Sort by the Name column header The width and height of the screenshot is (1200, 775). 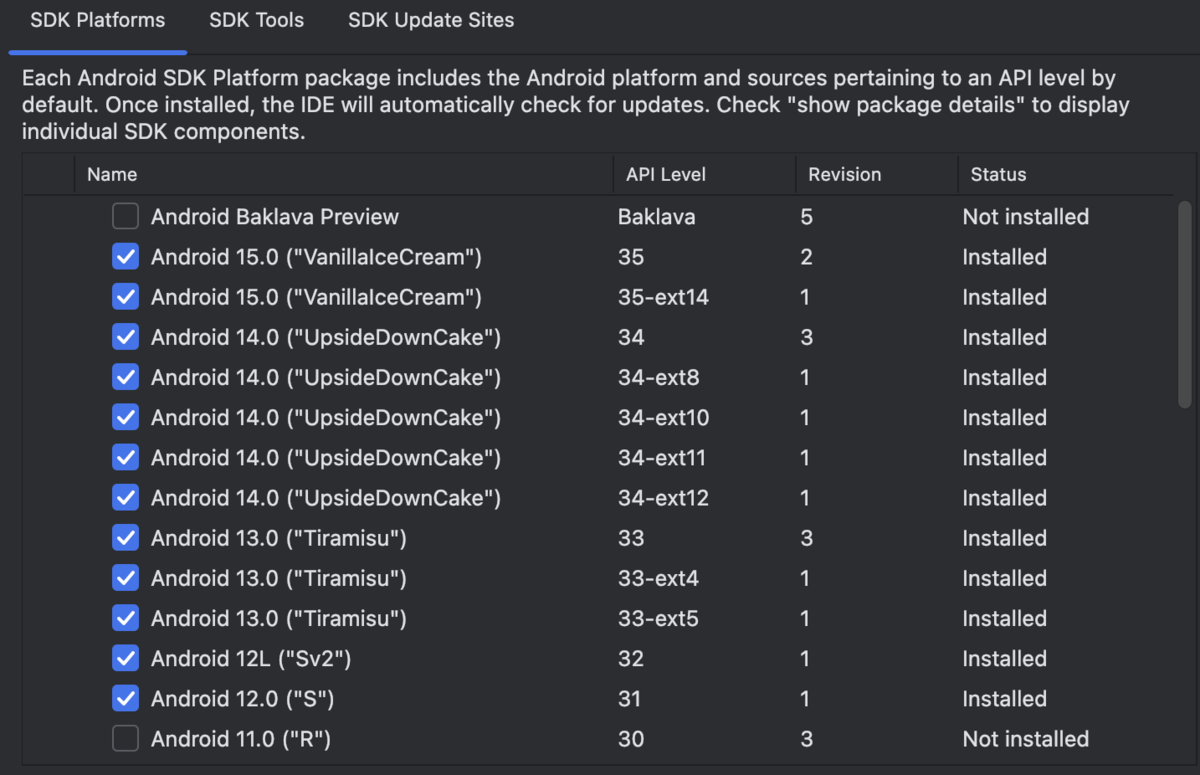(x=343, y=174)
